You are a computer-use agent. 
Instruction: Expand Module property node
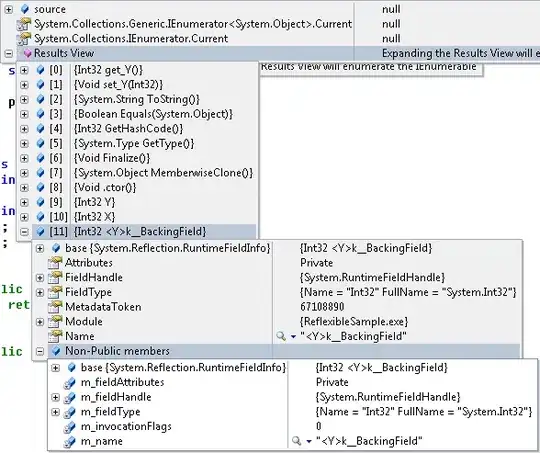[x=40, y=322]
